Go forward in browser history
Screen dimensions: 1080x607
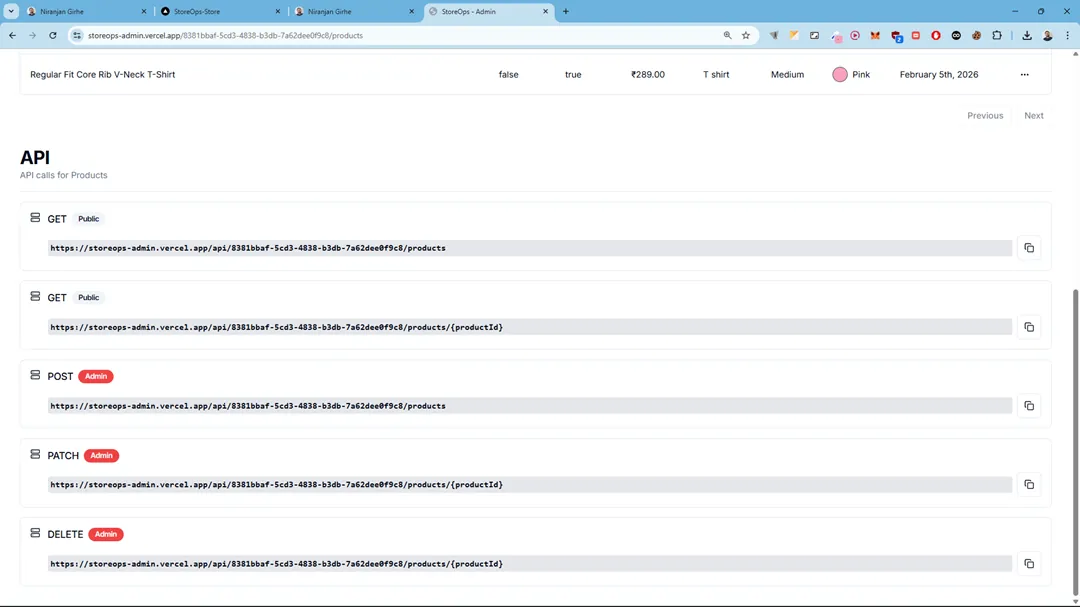pyautogui.click(x=32, y=35)
